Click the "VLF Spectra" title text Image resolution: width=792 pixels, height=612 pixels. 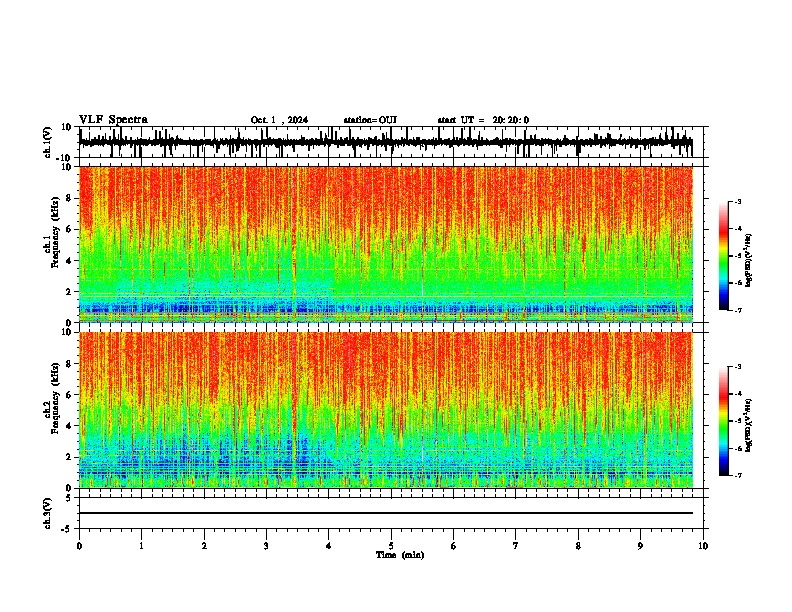tap(113, 119)
